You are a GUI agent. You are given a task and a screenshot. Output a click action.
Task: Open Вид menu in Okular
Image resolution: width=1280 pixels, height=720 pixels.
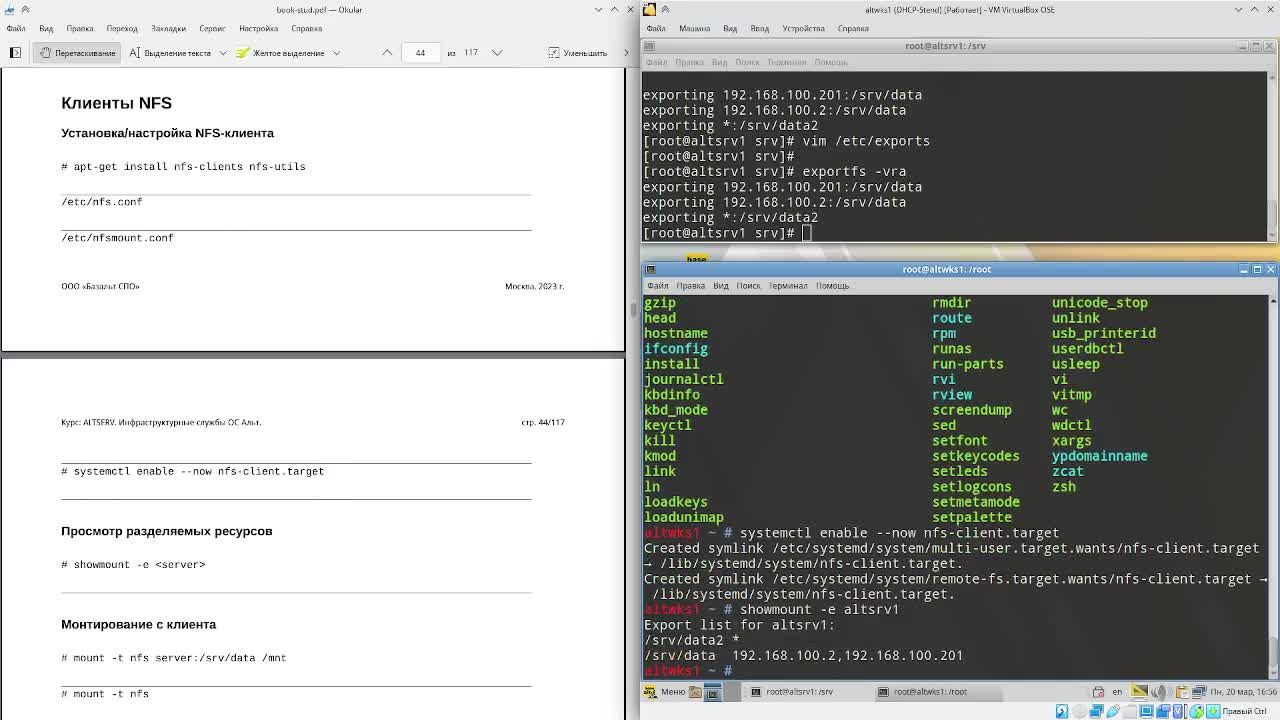point(46,28)
